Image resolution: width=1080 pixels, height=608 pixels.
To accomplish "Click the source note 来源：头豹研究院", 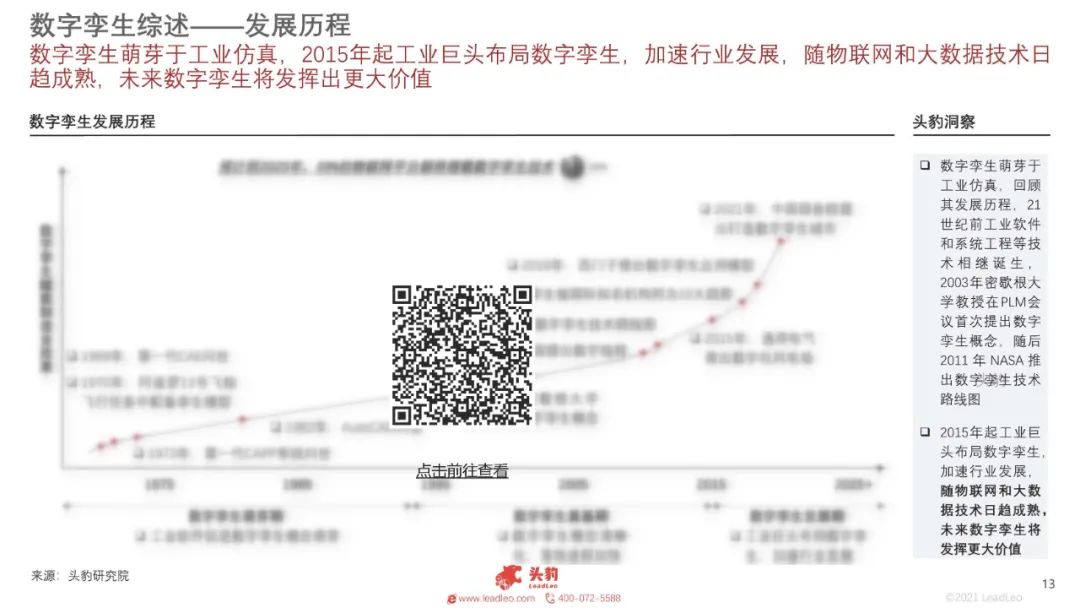I will (x=80, y=576).
